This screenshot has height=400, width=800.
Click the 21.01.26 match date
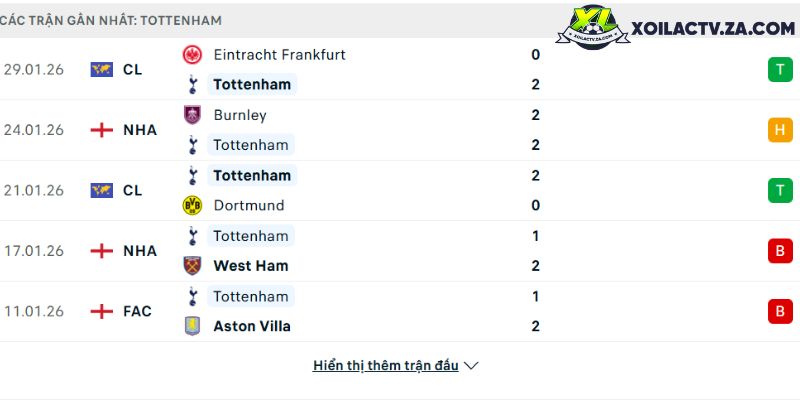point(34,190)
